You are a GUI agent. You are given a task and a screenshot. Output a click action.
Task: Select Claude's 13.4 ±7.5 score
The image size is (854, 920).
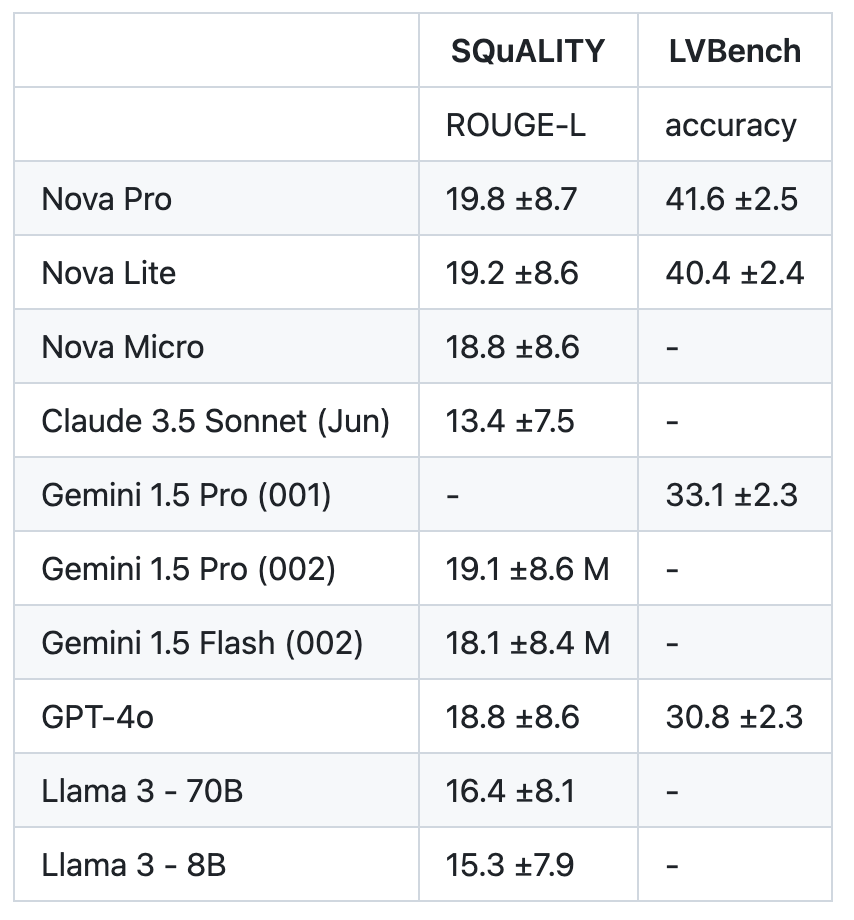click(510, 421)
